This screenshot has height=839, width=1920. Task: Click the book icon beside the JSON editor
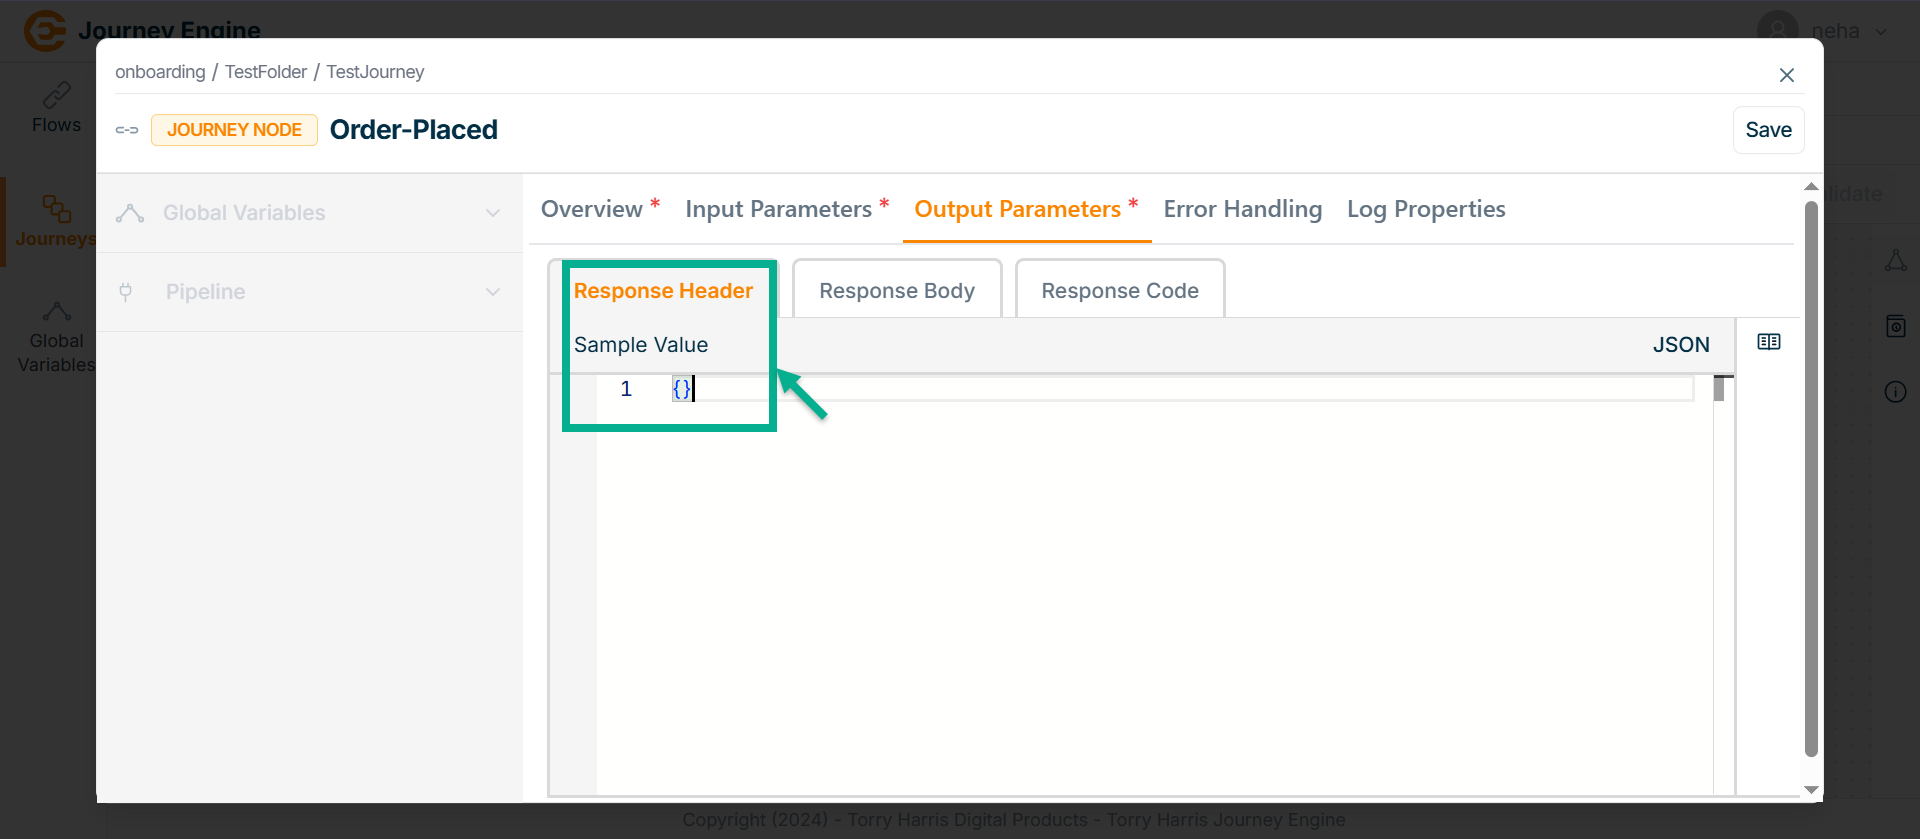1768,342
